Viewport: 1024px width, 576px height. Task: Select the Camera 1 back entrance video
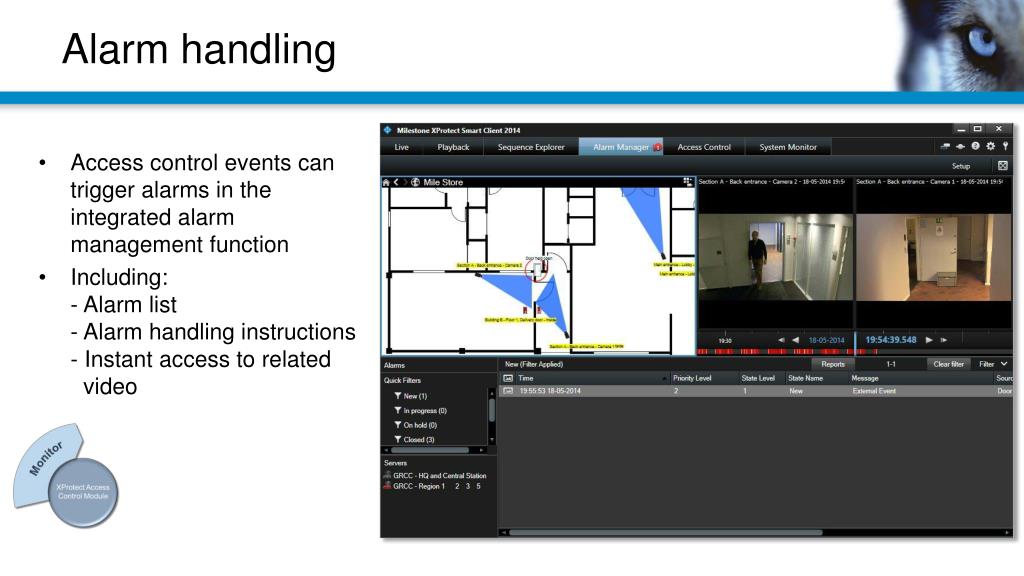tap(933, 257)
